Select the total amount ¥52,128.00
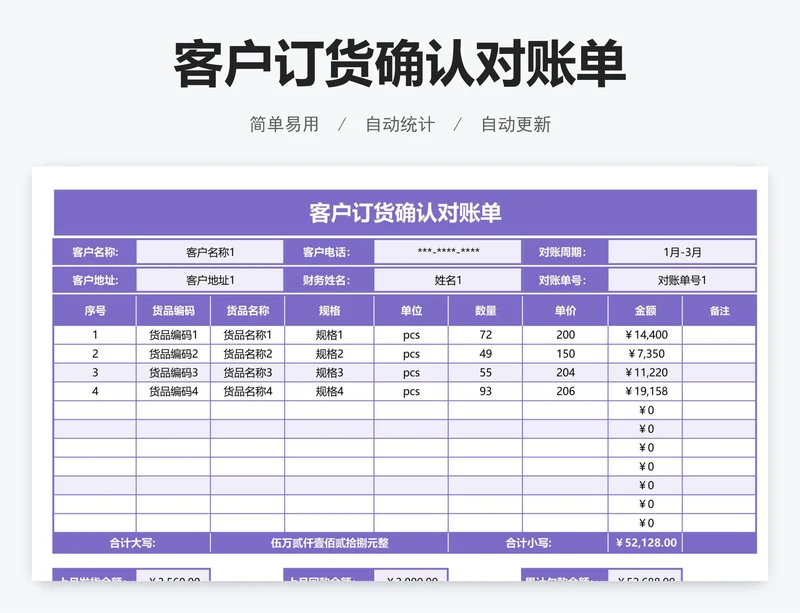Image resolution: width=800 pixels, height=613 pixels. coord(645,543)
